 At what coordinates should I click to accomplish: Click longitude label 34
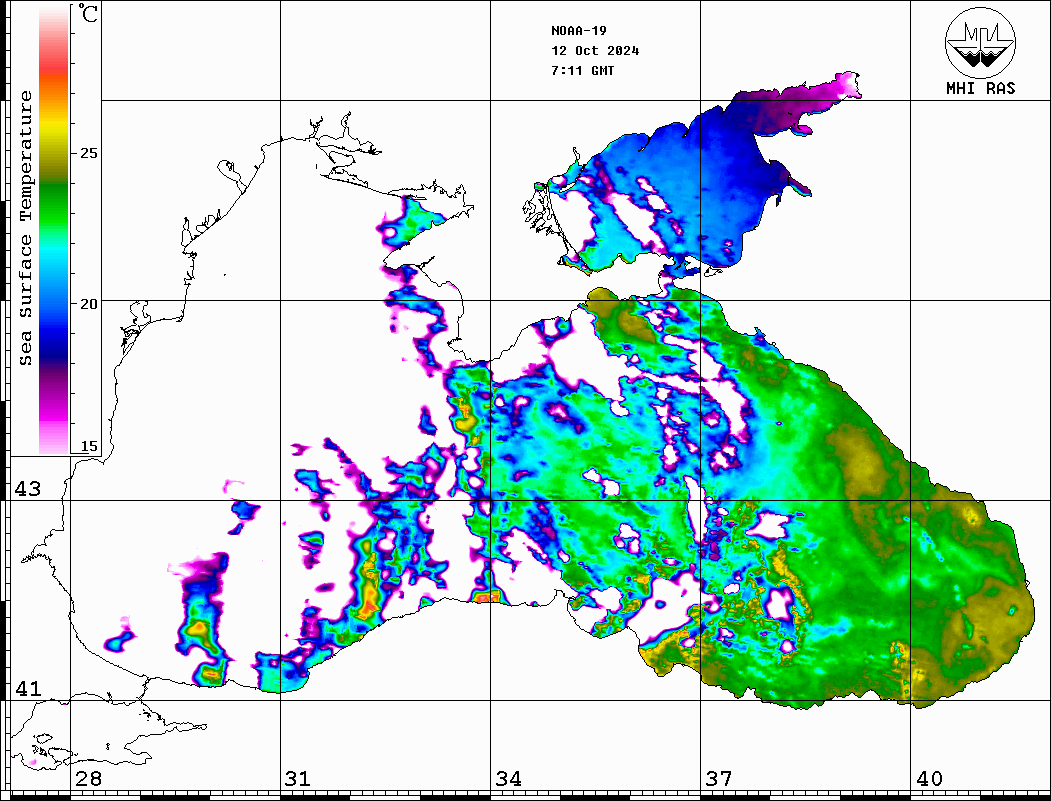[508, 779]
